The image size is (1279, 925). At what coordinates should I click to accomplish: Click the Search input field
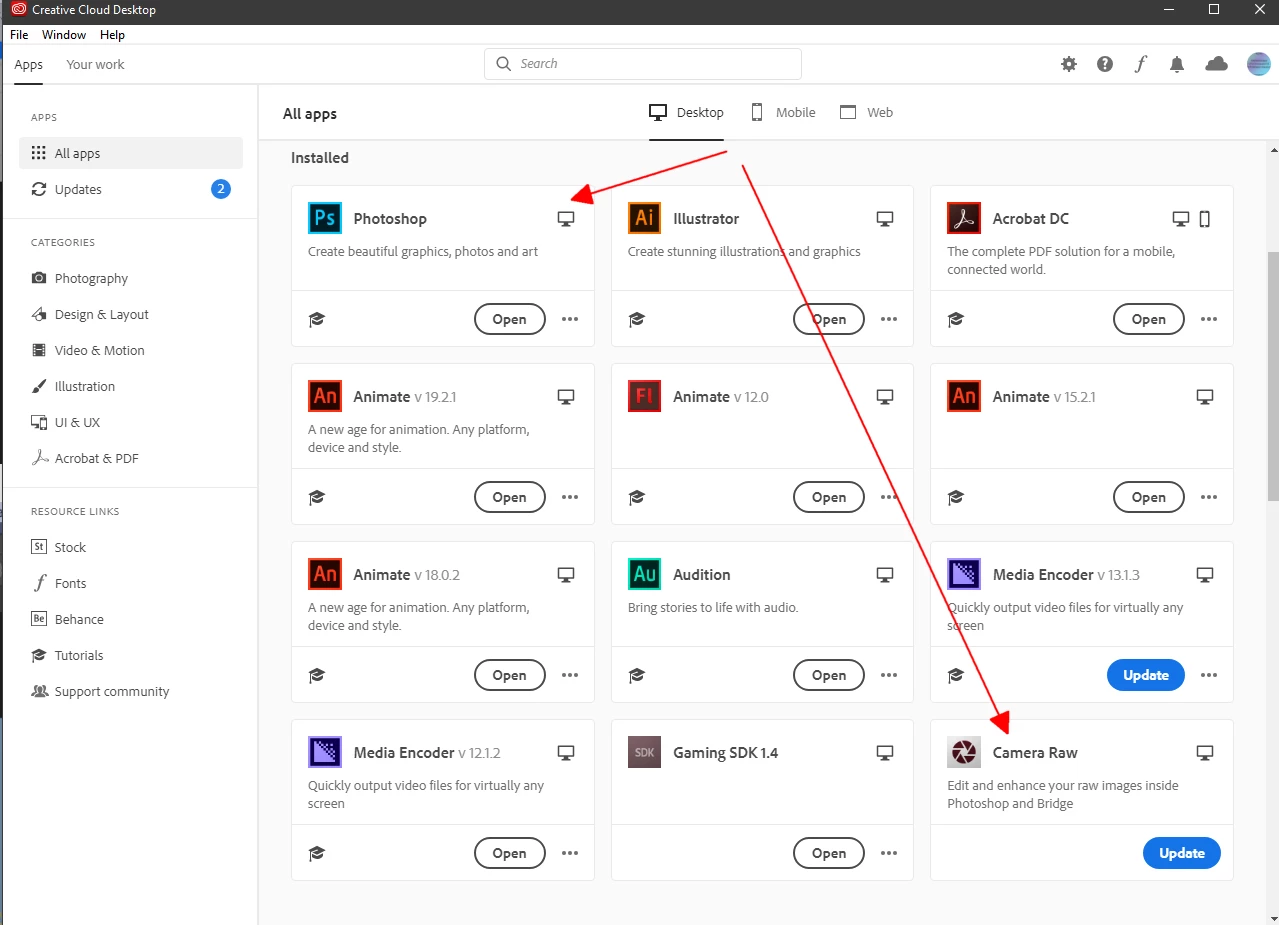pos(643,64)
